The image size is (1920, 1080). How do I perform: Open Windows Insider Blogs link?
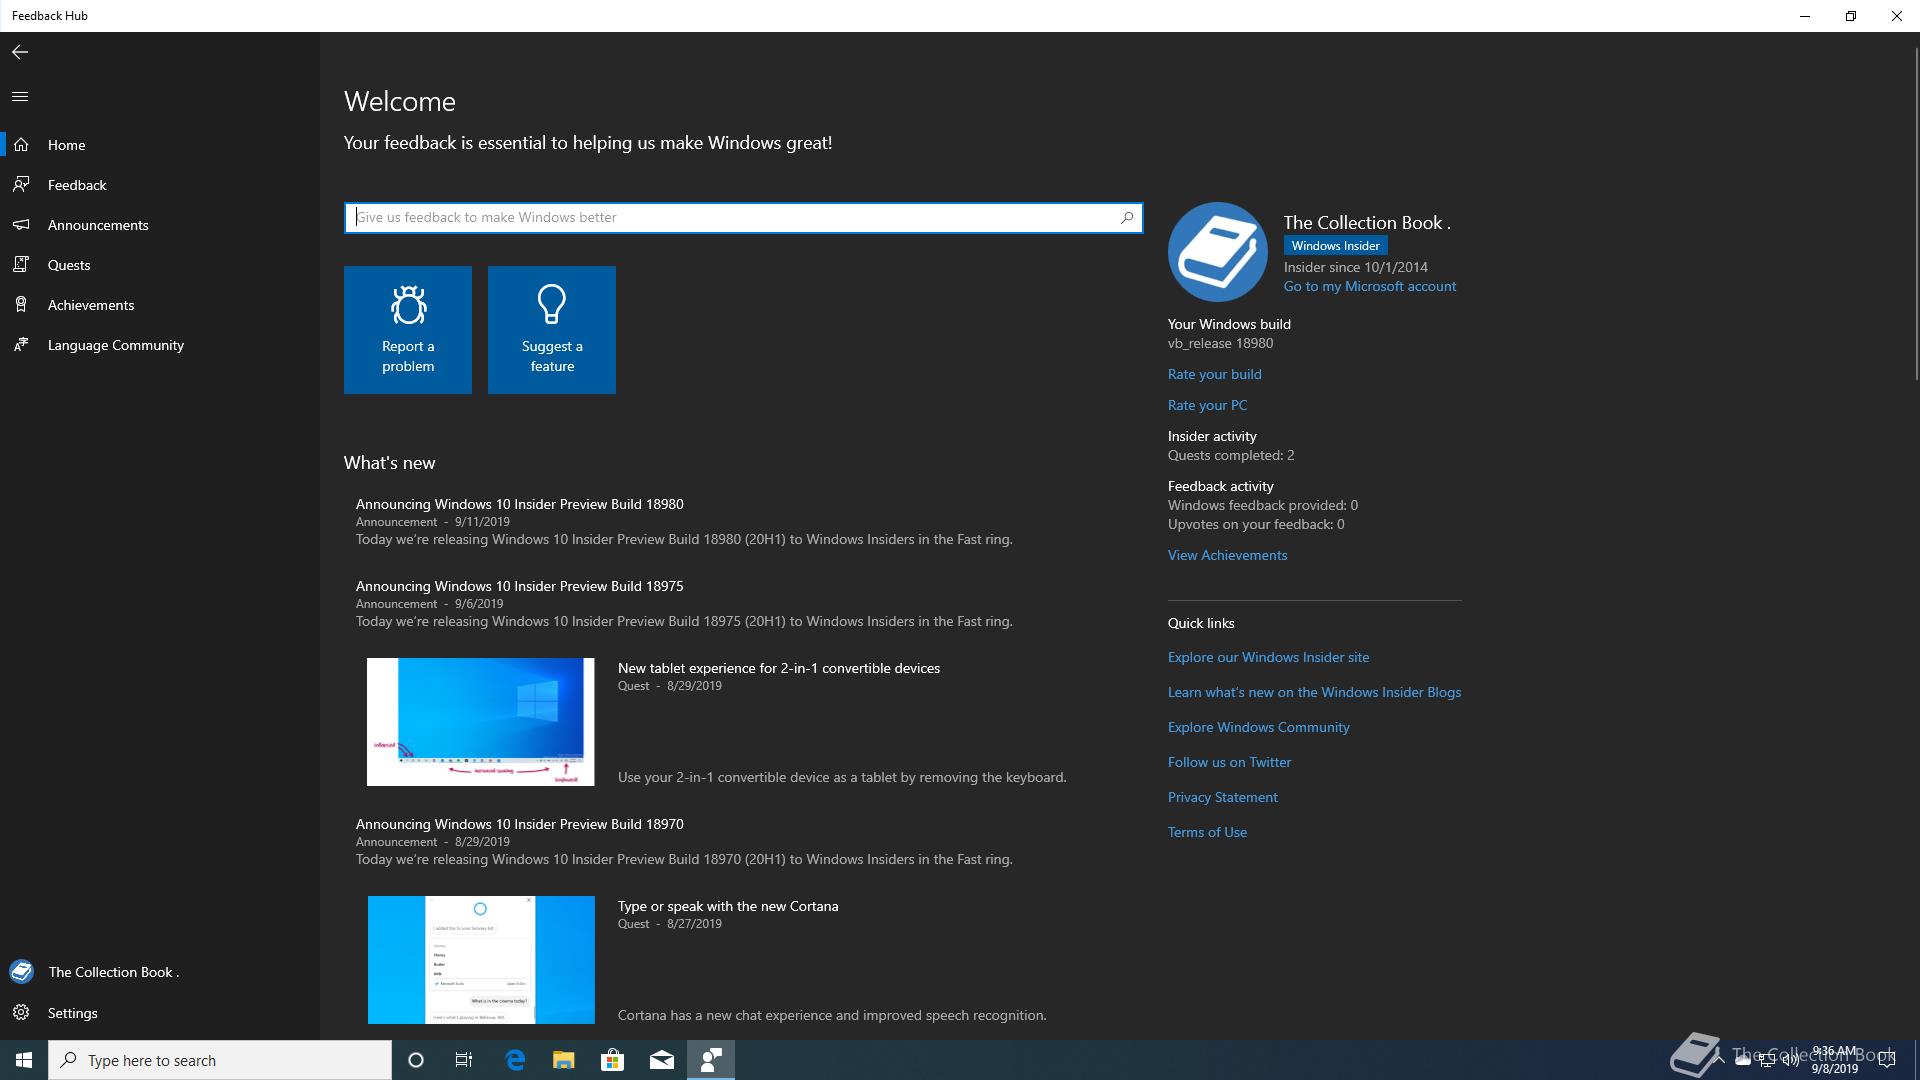(x=1314, y=692)
